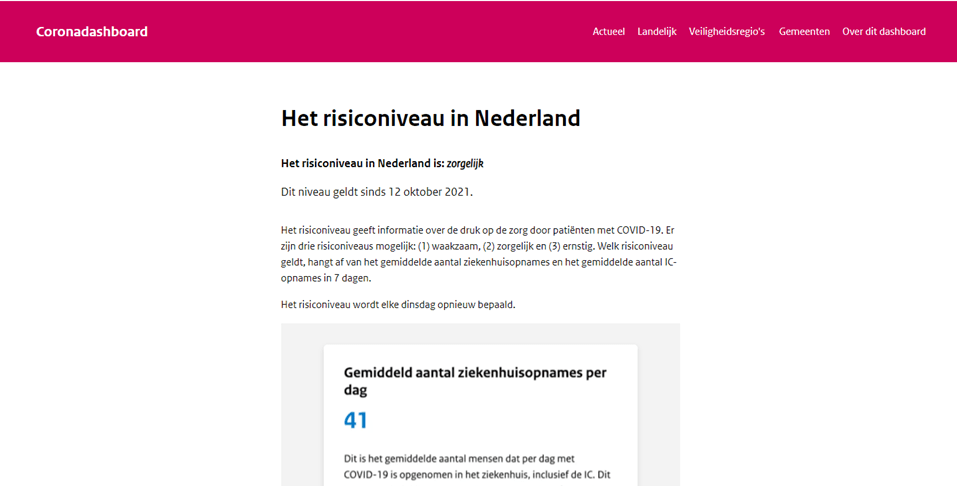957x486 pixels.
Task: Select Gemeenten in the top navigation
Action: (804, 31)
